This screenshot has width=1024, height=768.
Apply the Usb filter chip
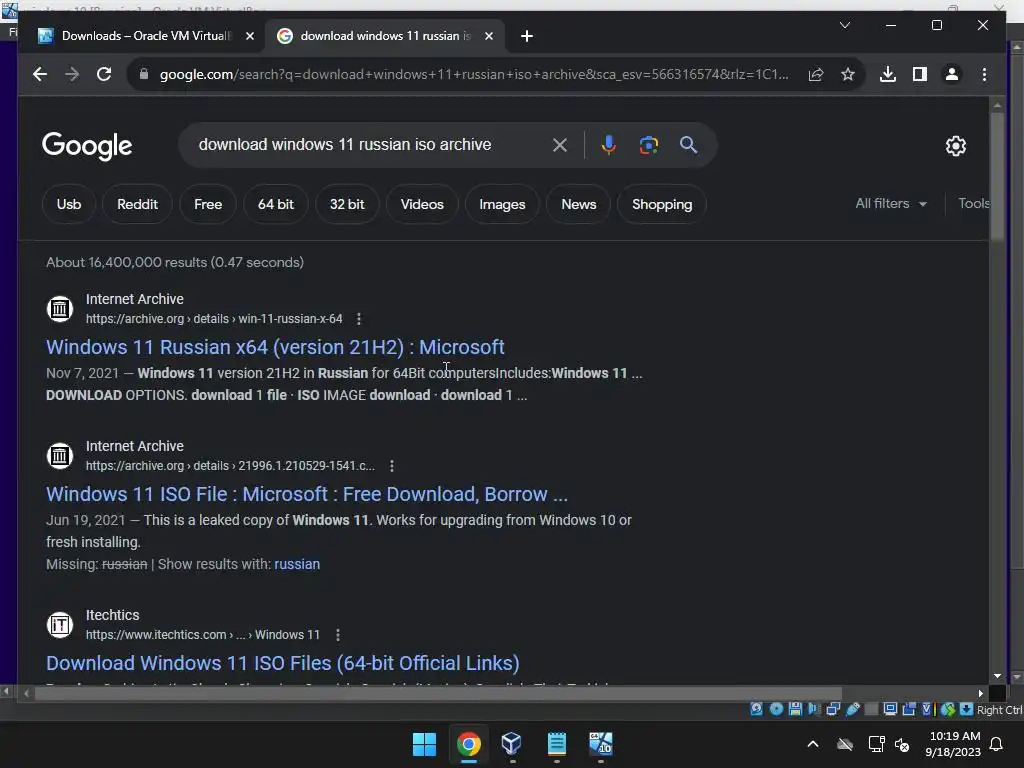click(69, 204)
